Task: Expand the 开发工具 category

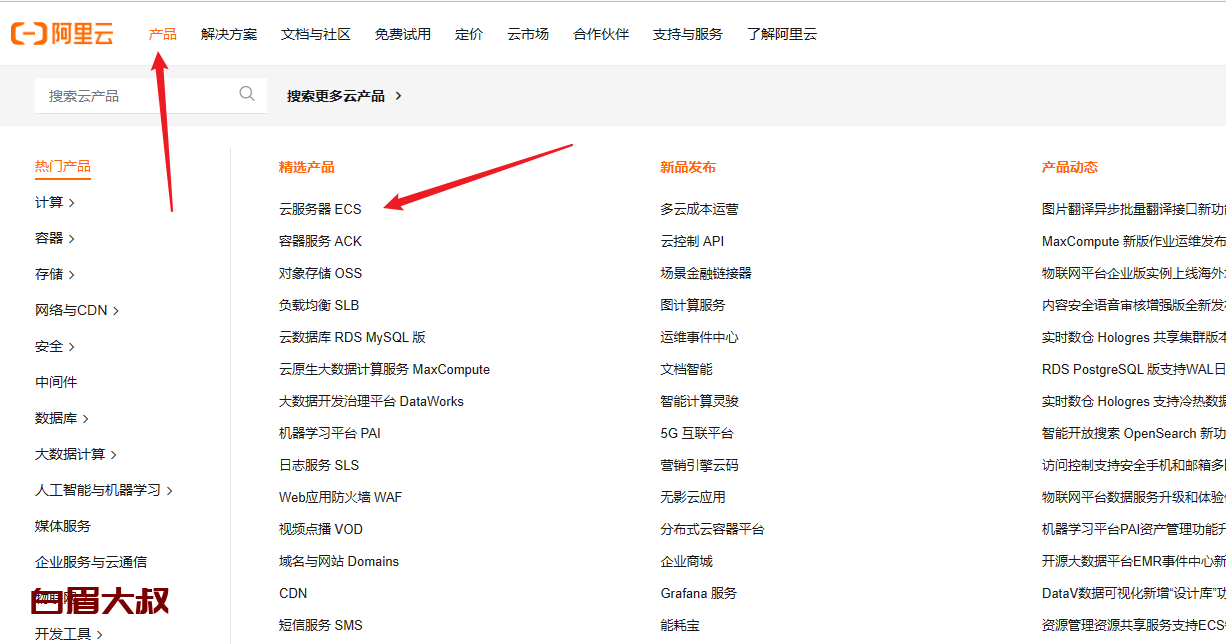Action: [69, 634]
